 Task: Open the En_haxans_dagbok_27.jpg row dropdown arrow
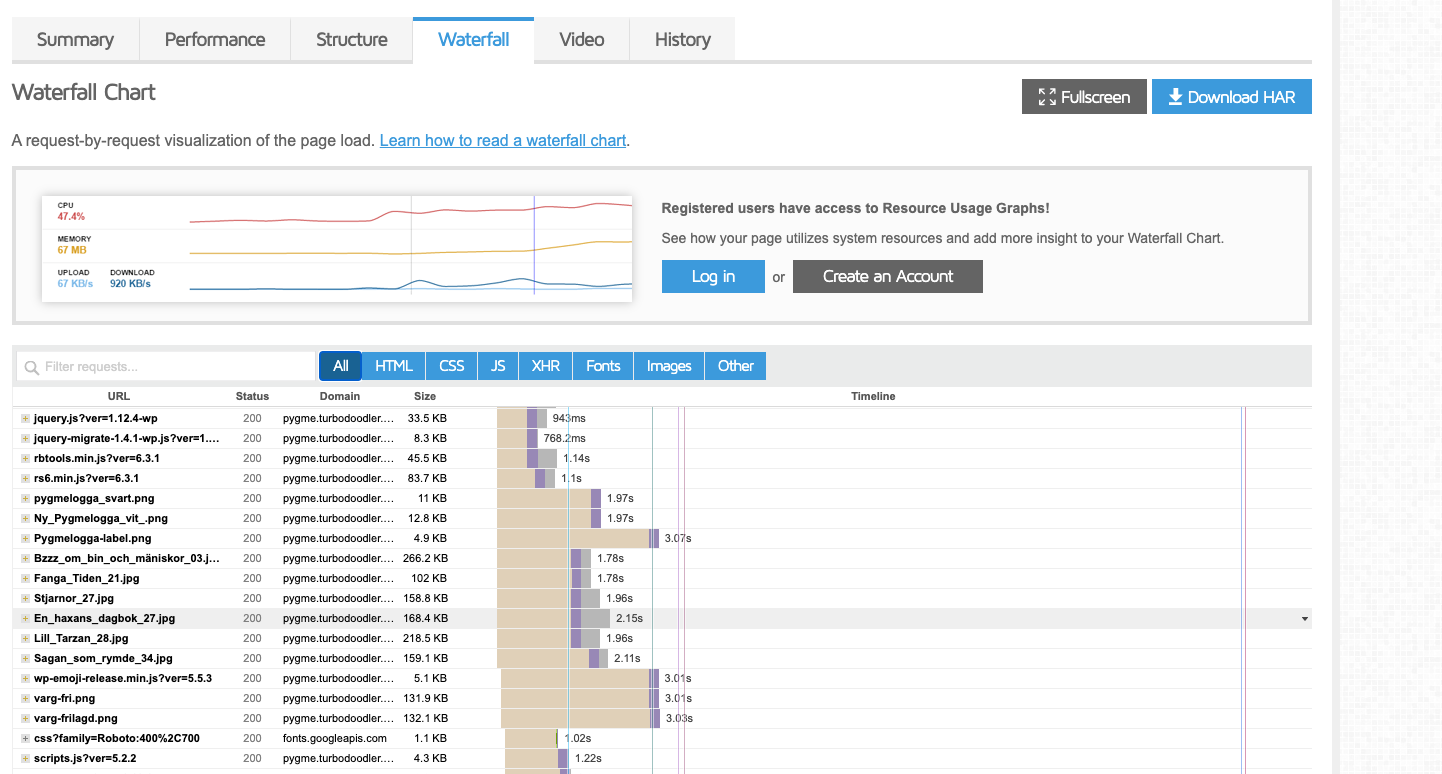click(x=1304, y=619)
